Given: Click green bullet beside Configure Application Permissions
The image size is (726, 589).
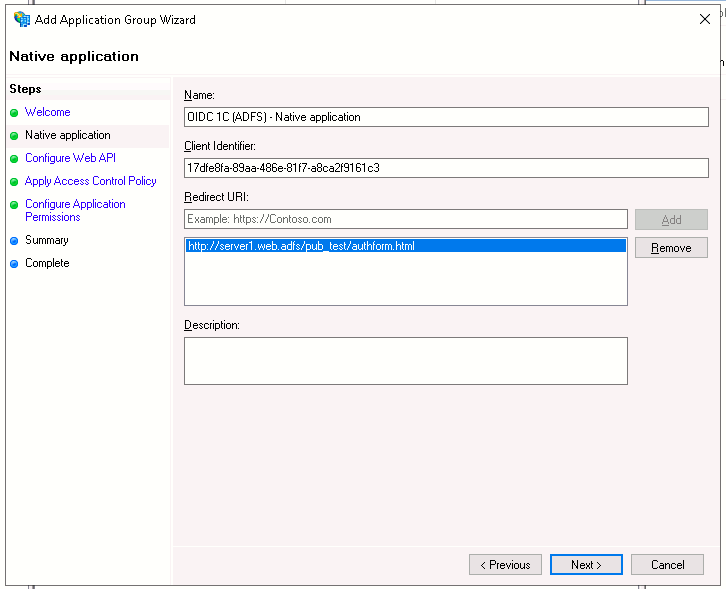Looking at the screenshot, I should click(x=14, y=205).
